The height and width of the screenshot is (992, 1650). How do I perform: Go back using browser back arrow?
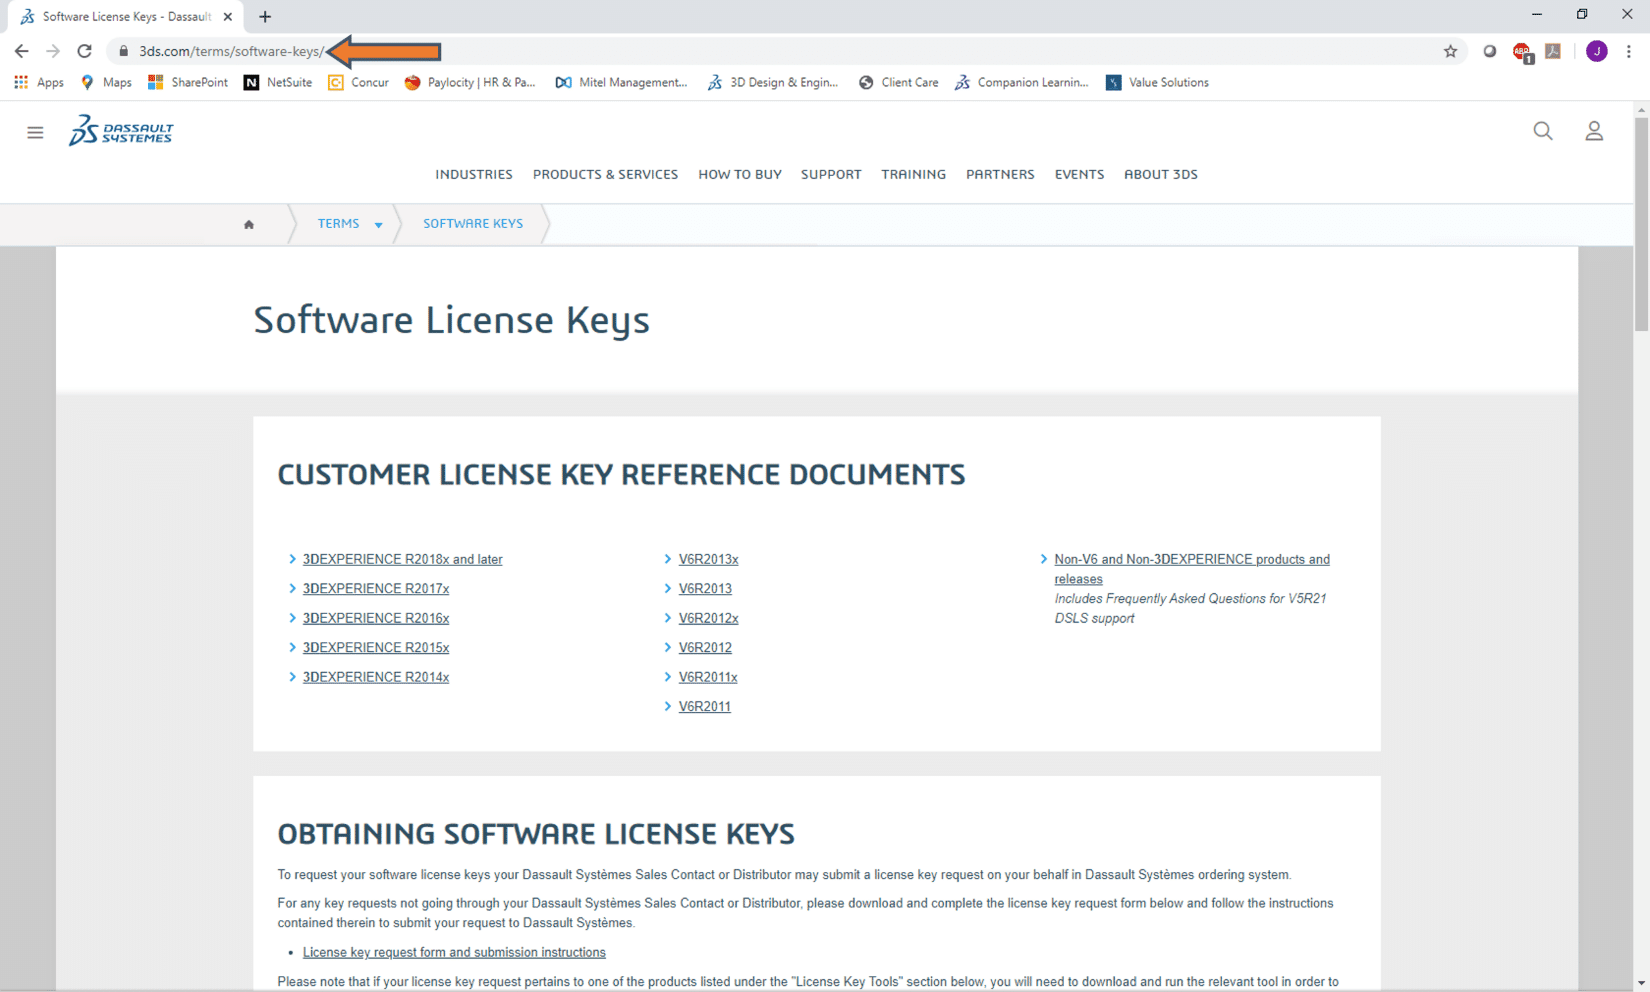click(x=21, y=51)
